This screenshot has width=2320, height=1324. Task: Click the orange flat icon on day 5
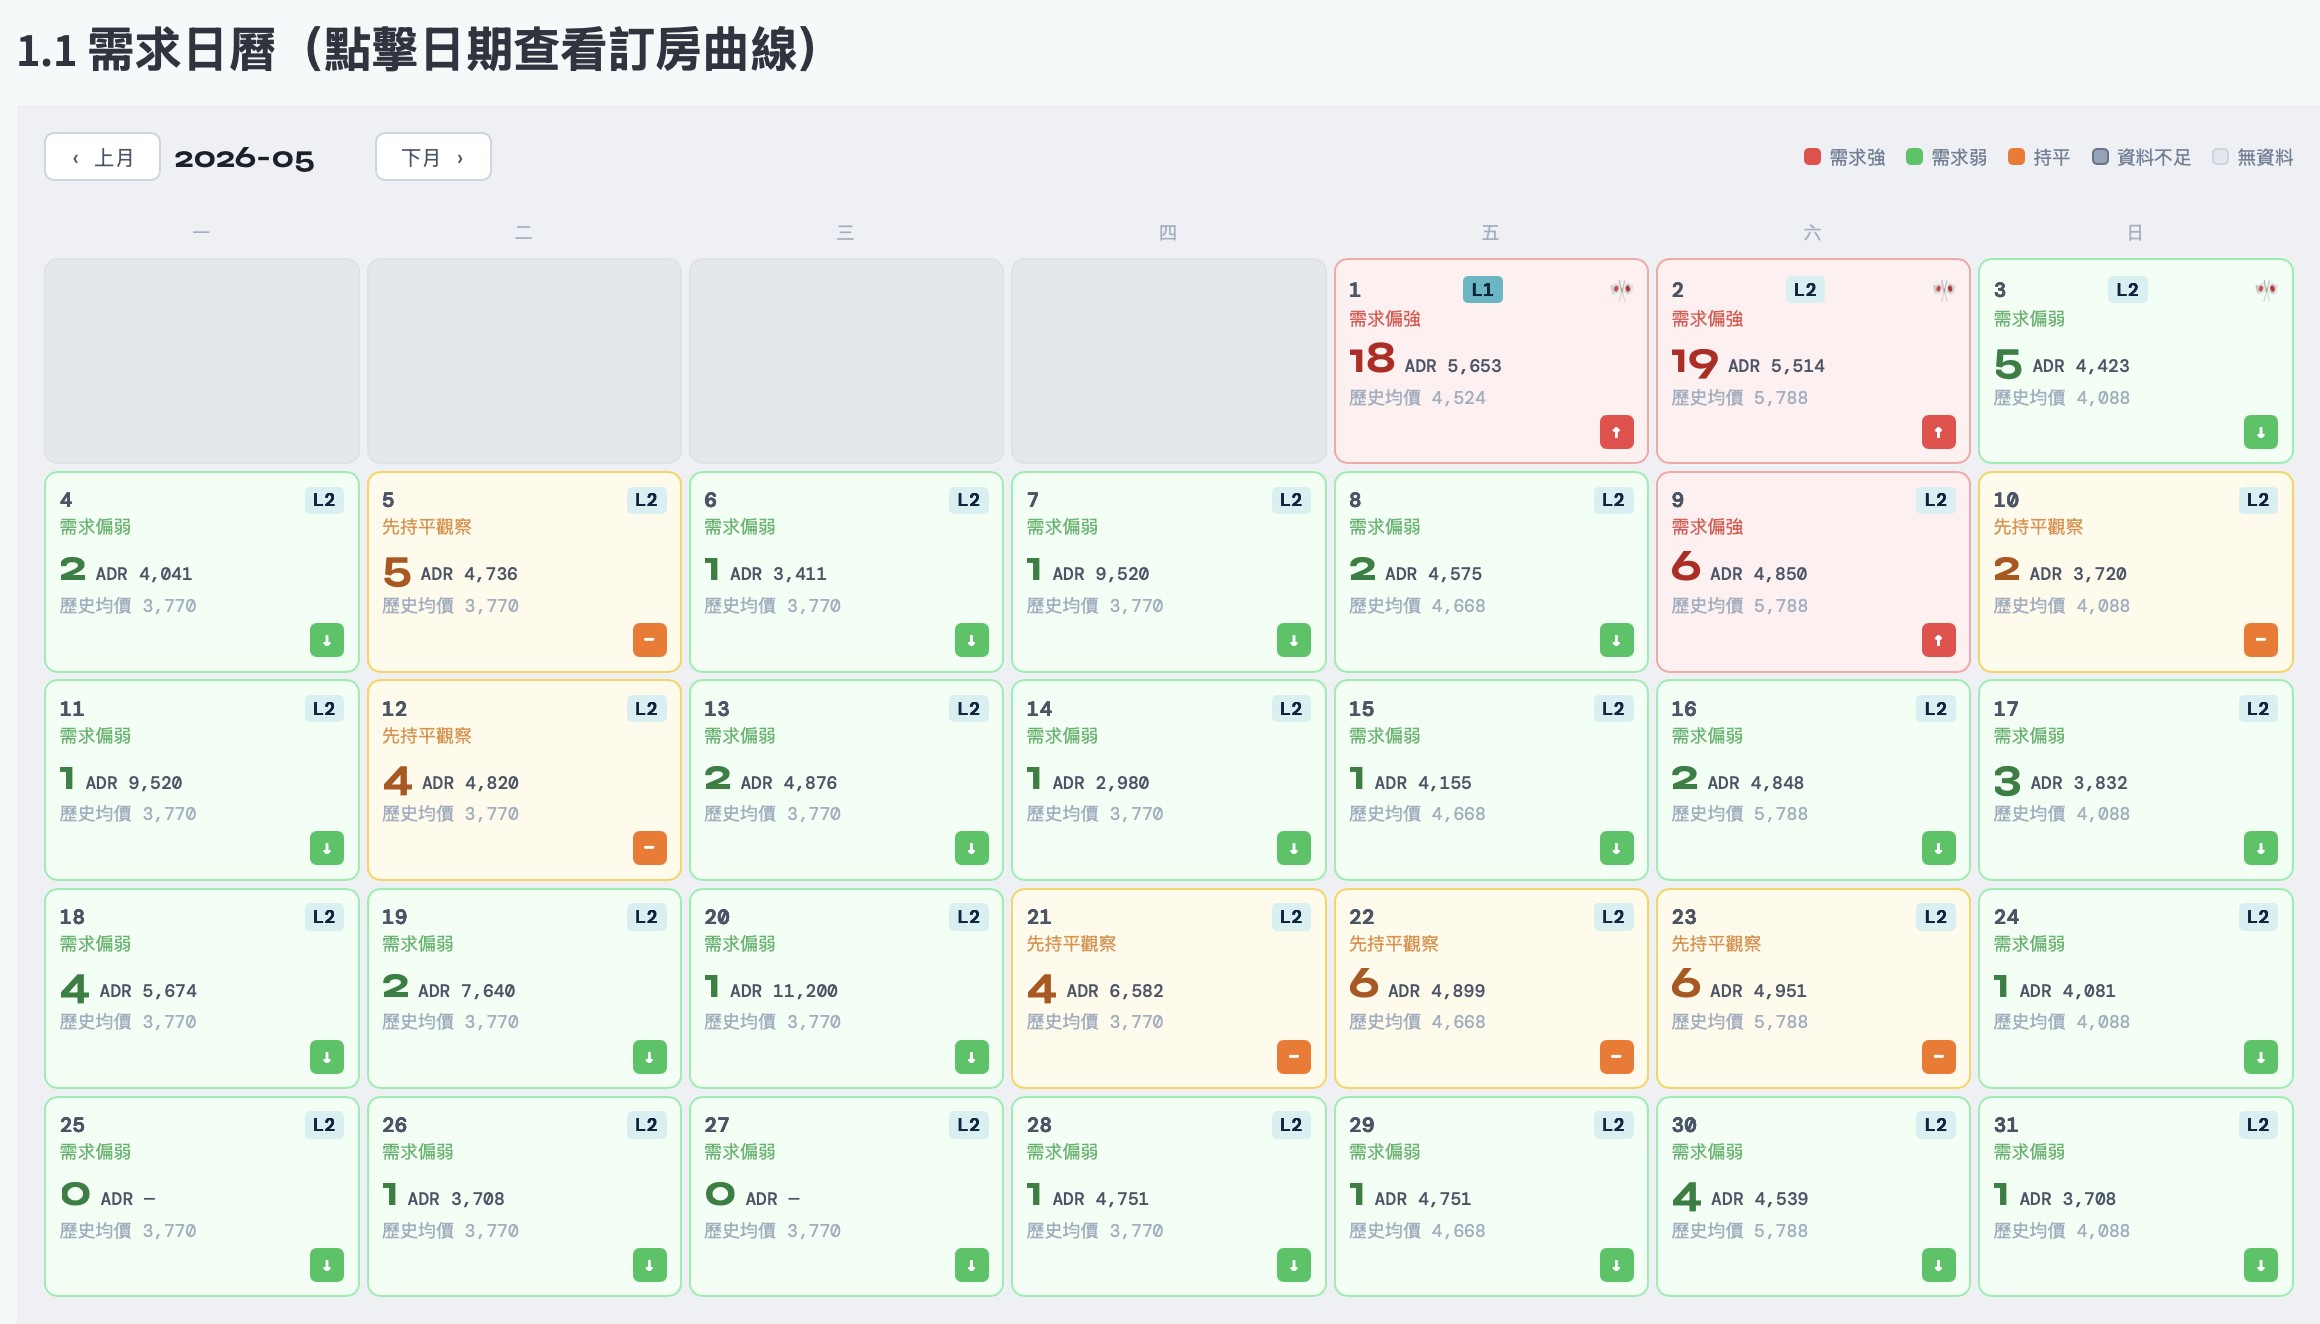click(649, 640)
